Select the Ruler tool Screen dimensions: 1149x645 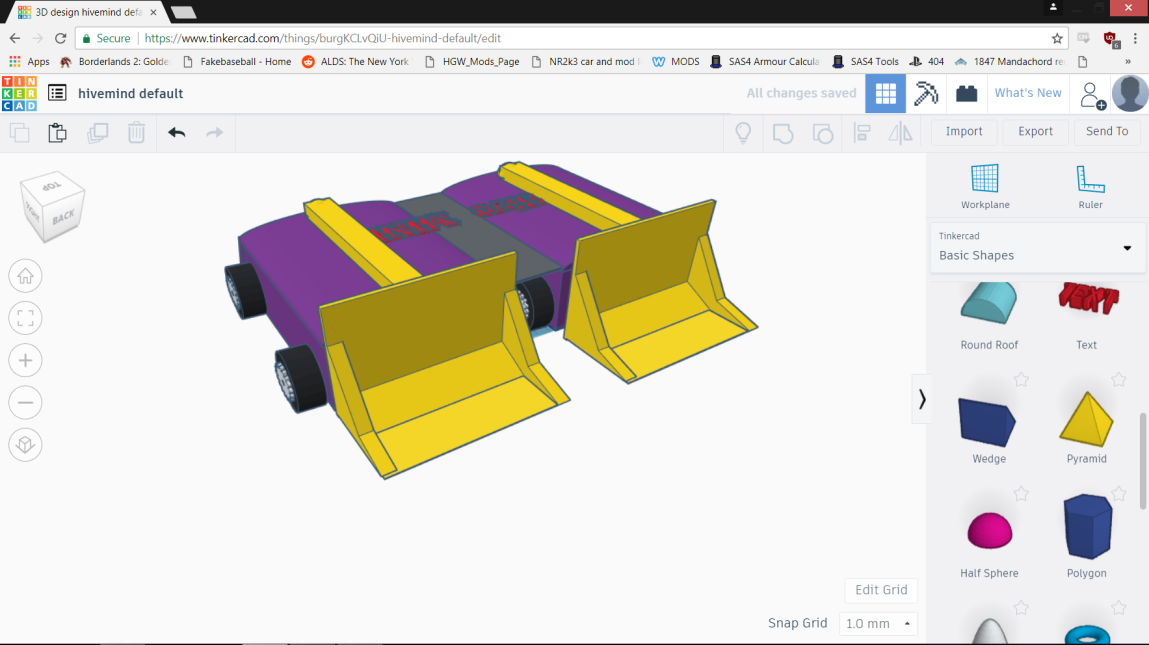pos(1090,186)
